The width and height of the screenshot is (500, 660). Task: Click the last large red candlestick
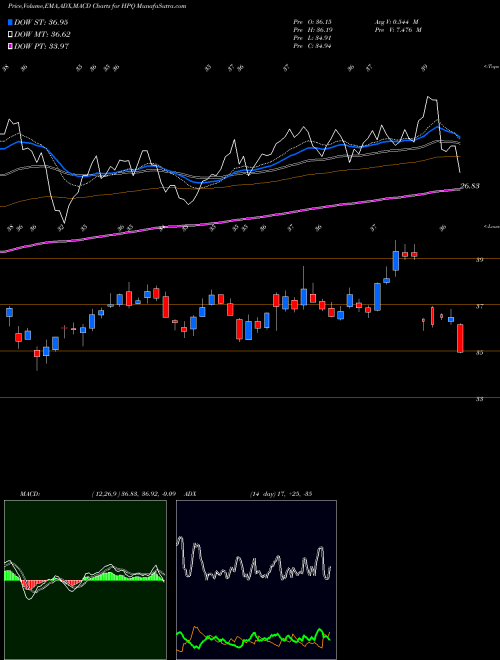coord(460,338)
